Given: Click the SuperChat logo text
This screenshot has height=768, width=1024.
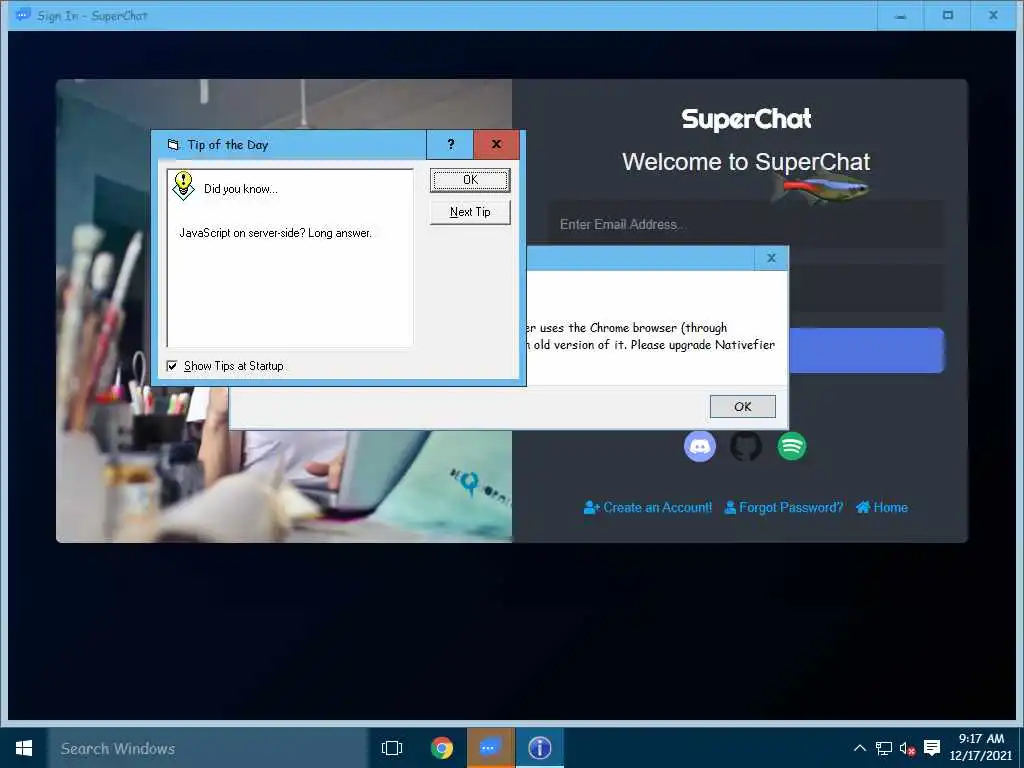Looking at the screenshot, I should 746,120.
